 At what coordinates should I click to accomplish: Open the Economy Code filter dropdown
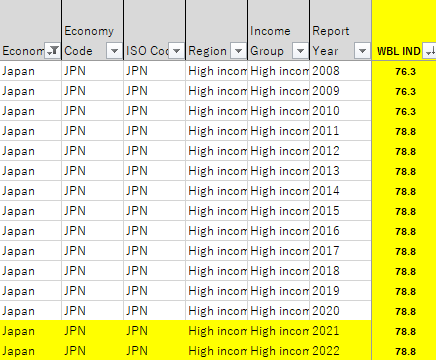114,51
